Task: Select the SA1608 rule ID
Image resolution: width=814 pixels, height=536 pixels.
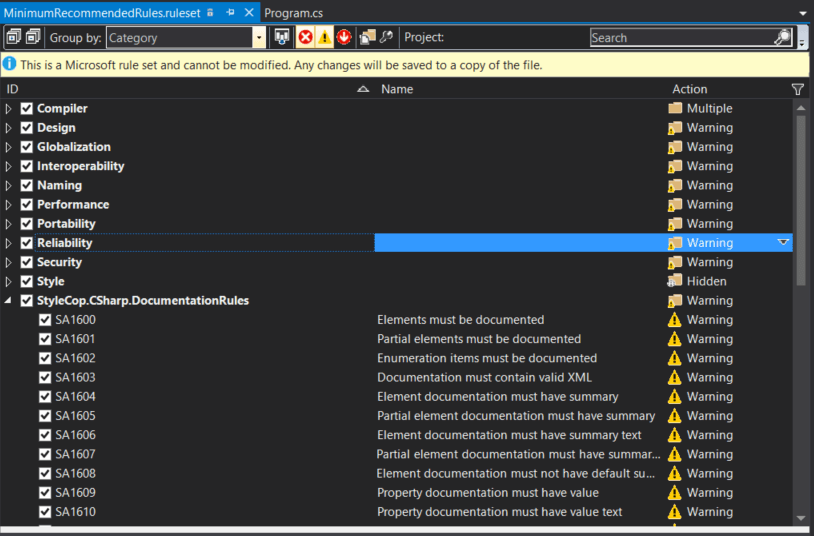Action: pyautogui.click(x=76, y=474)
